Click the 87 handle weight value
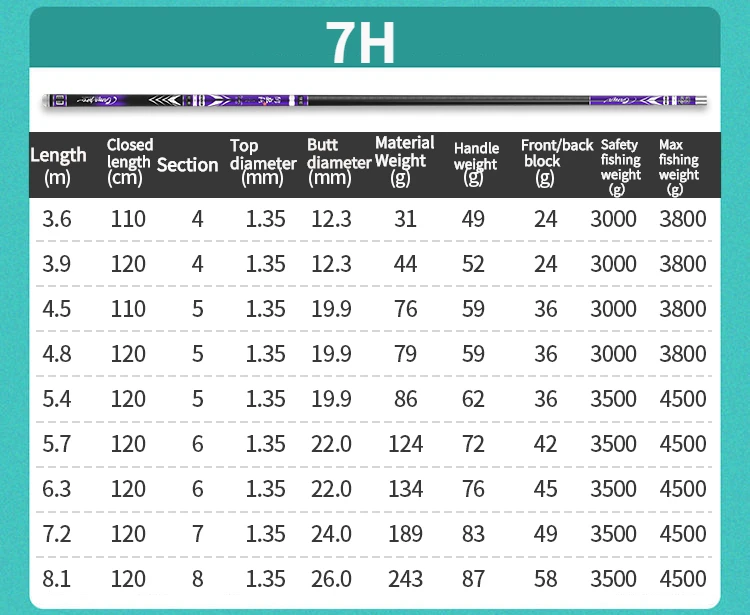The width and height of the screenshot is (750, 615). point(473,579)
